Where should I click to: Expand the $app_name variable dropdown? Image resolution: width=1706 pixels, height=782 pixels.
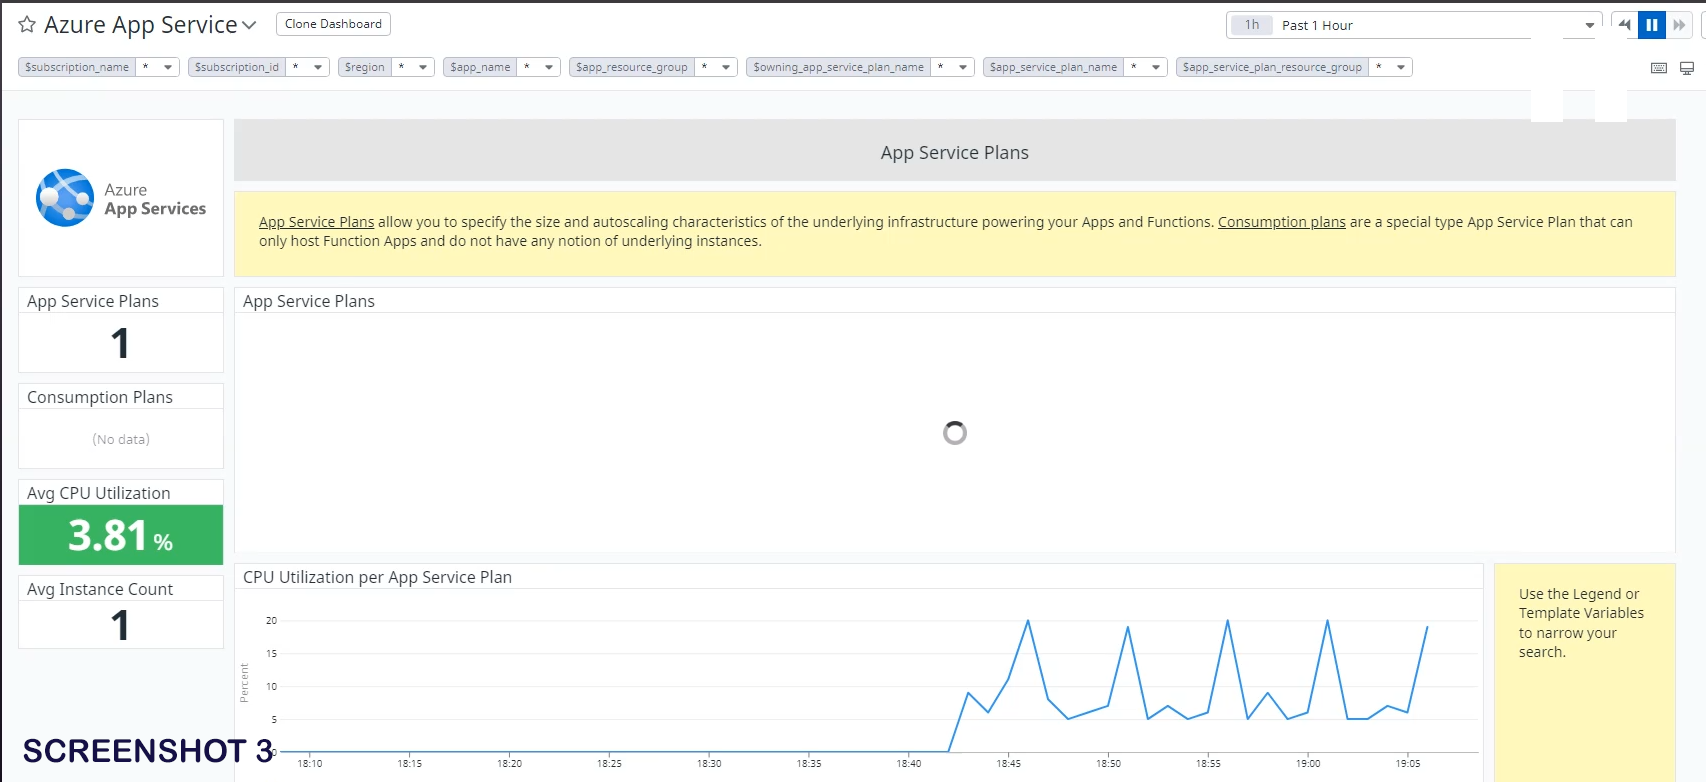(x=549, y=67)
